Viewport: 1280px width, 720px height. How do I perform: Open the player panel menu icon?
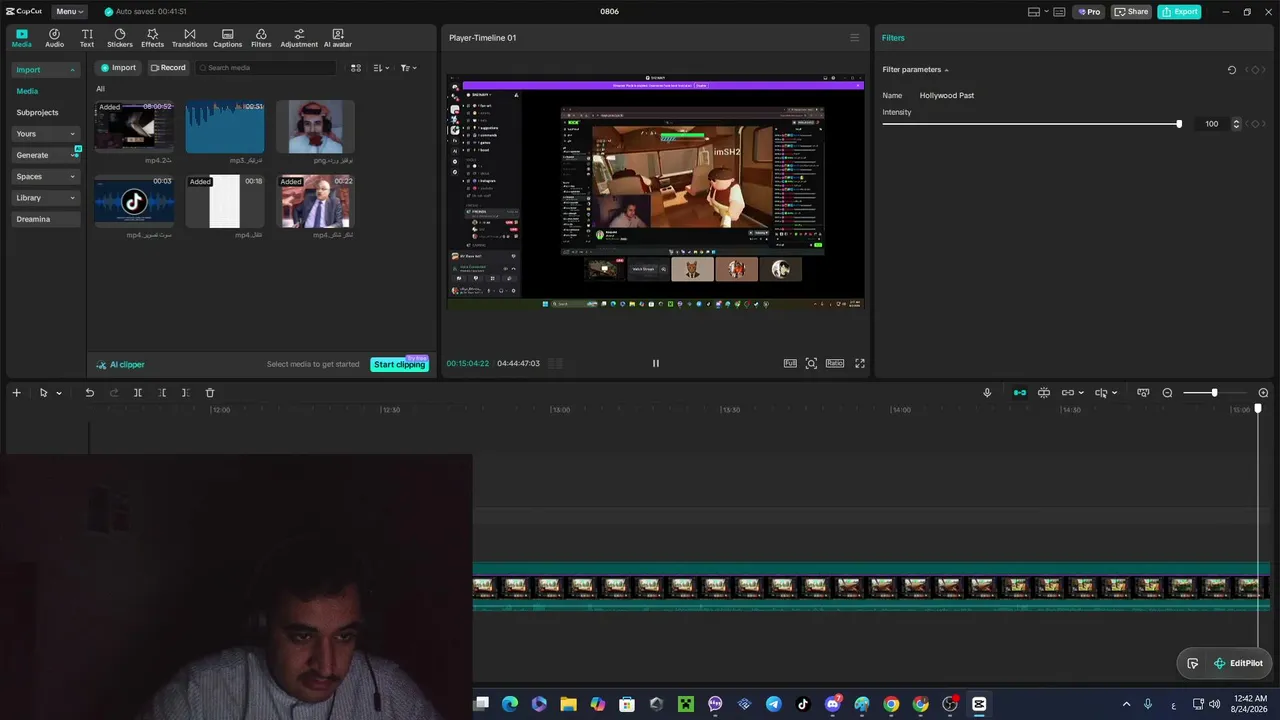pyautogui.click(x=854, y=38)
